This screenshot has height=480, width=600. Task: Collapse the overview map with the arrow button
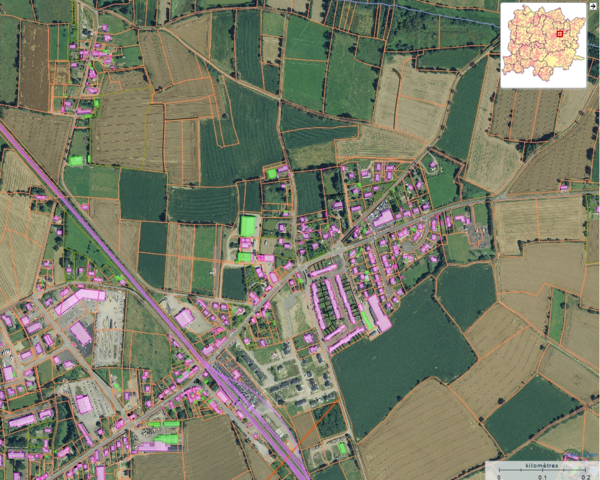[593, 6]
